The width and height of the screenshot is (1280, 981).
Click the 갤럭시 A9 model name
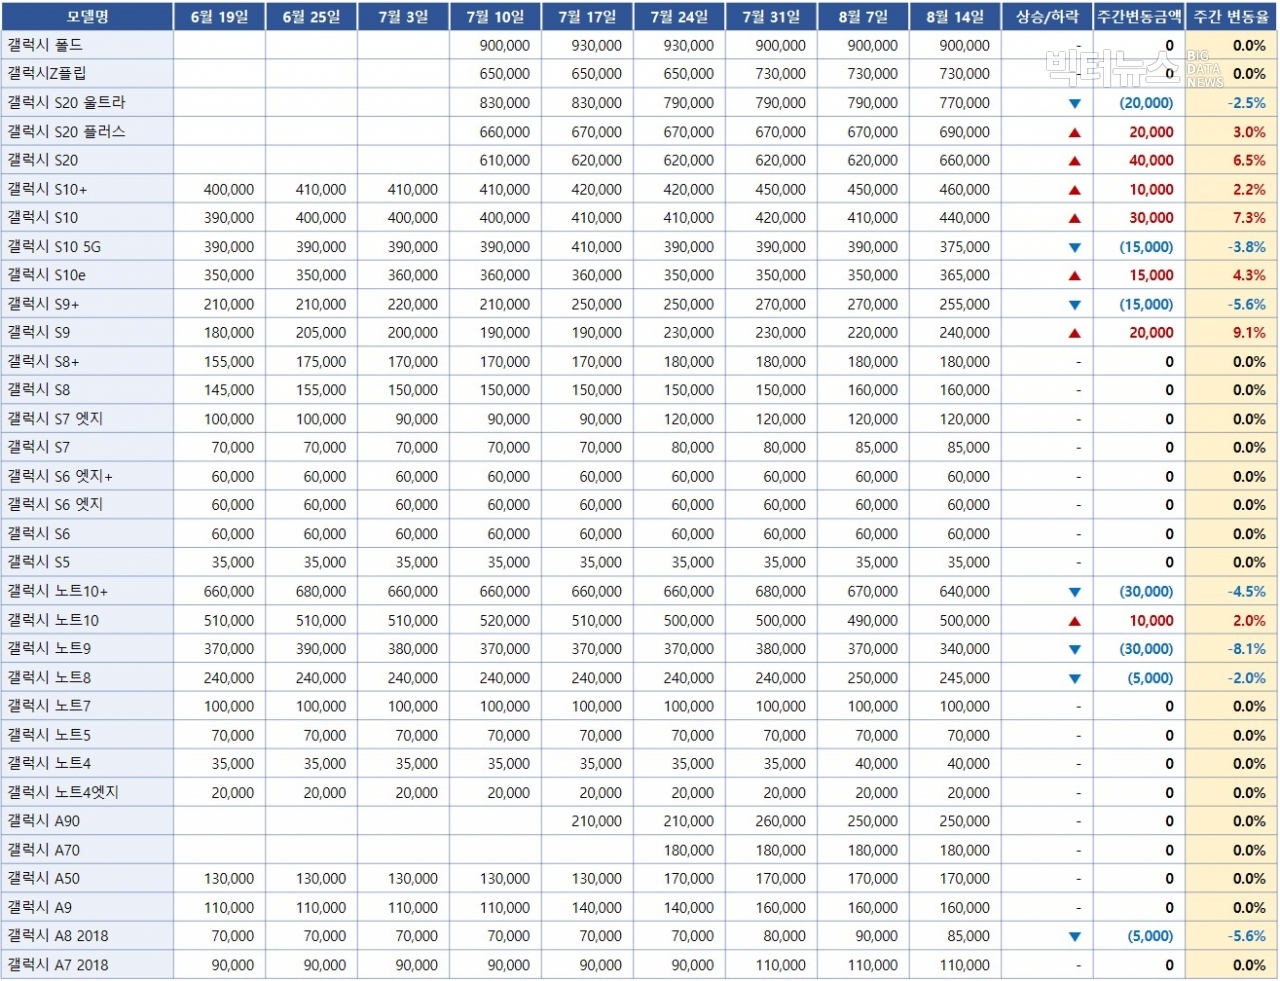(x=39, y=908)
